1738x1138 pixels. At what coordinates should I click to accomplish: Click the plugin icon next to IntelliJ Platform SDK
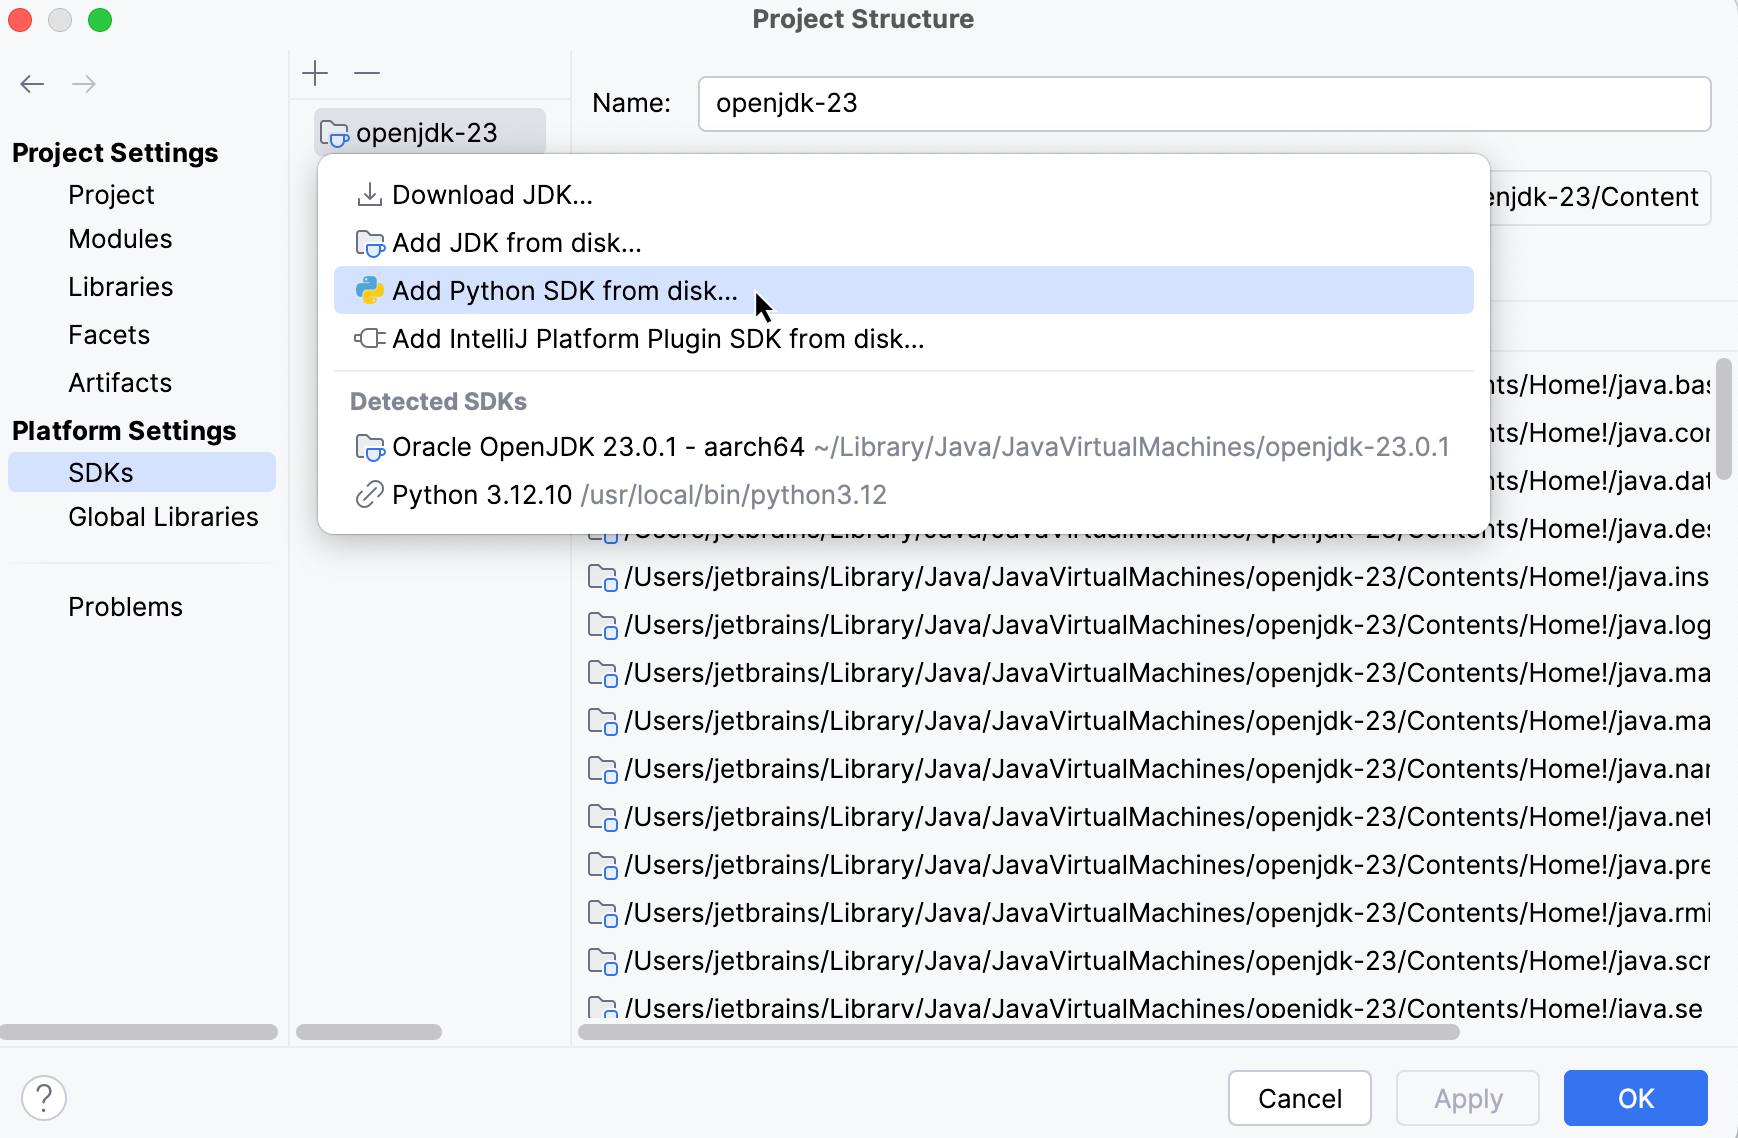tap(370, 339)
